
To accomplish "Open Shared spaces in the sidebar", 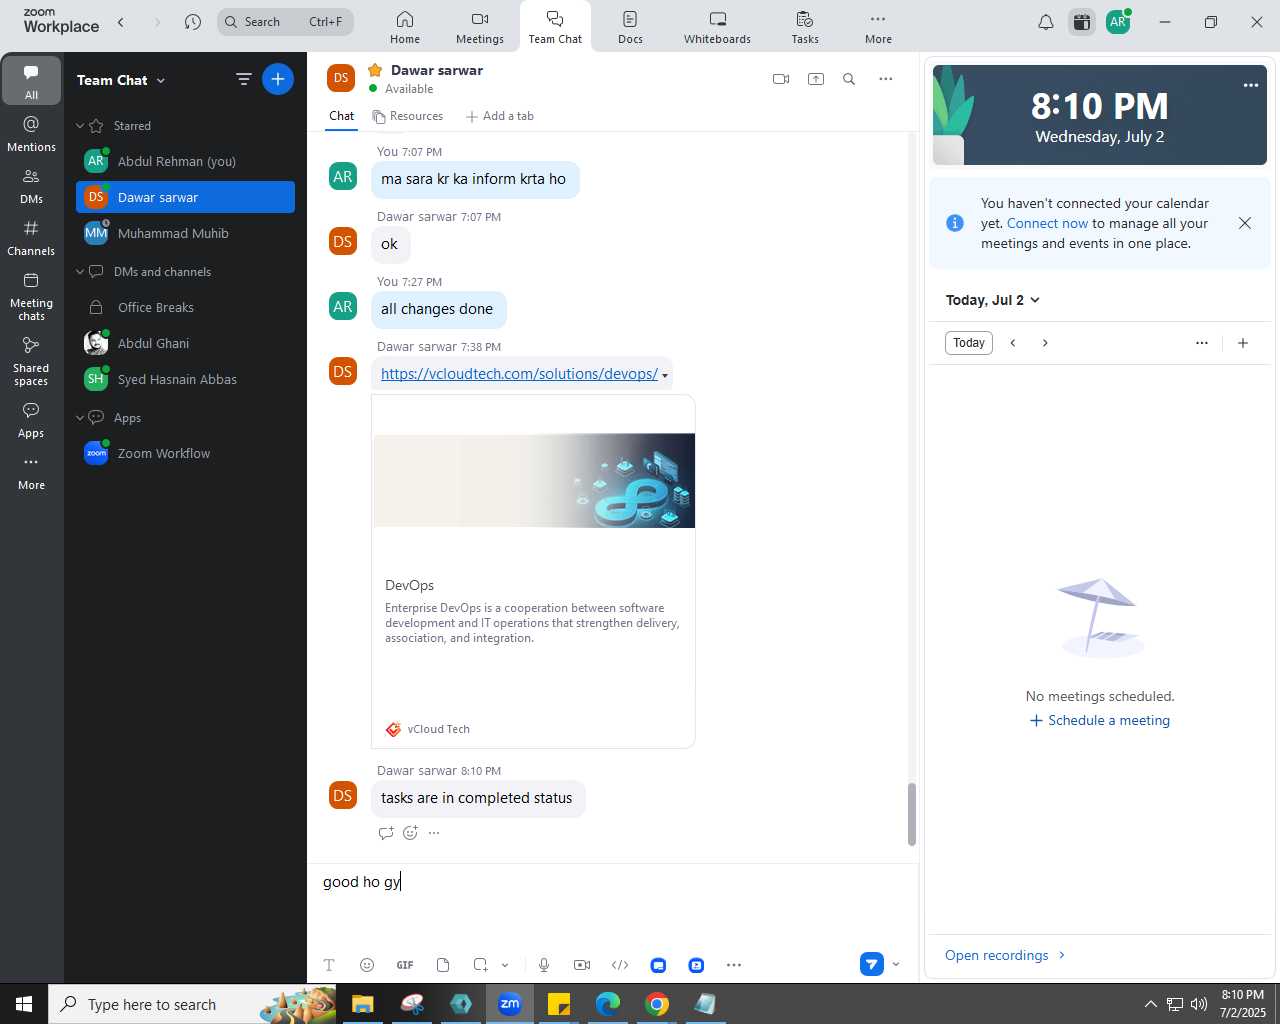I will [x=31, y=361].
